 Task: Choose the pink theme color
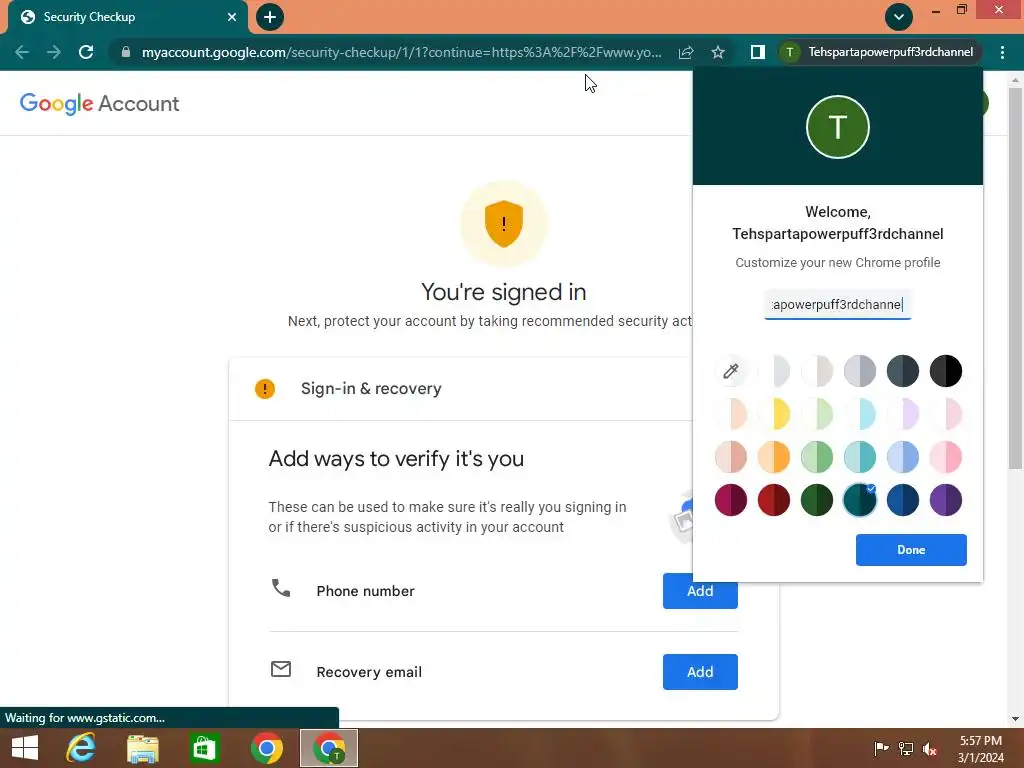click(x=946, y=457)
